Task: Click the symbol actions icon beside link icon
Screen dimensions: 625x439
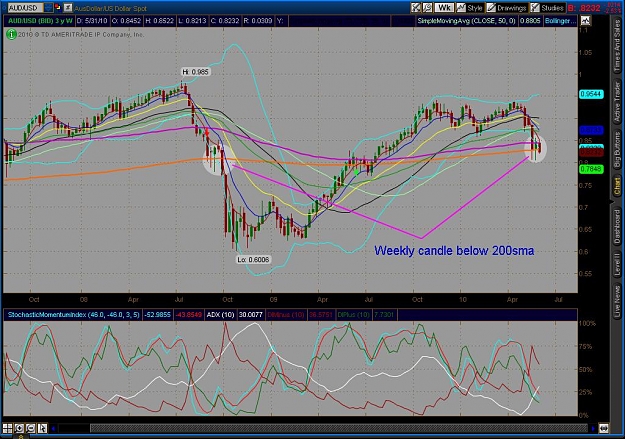Action: tap(68, 7)
